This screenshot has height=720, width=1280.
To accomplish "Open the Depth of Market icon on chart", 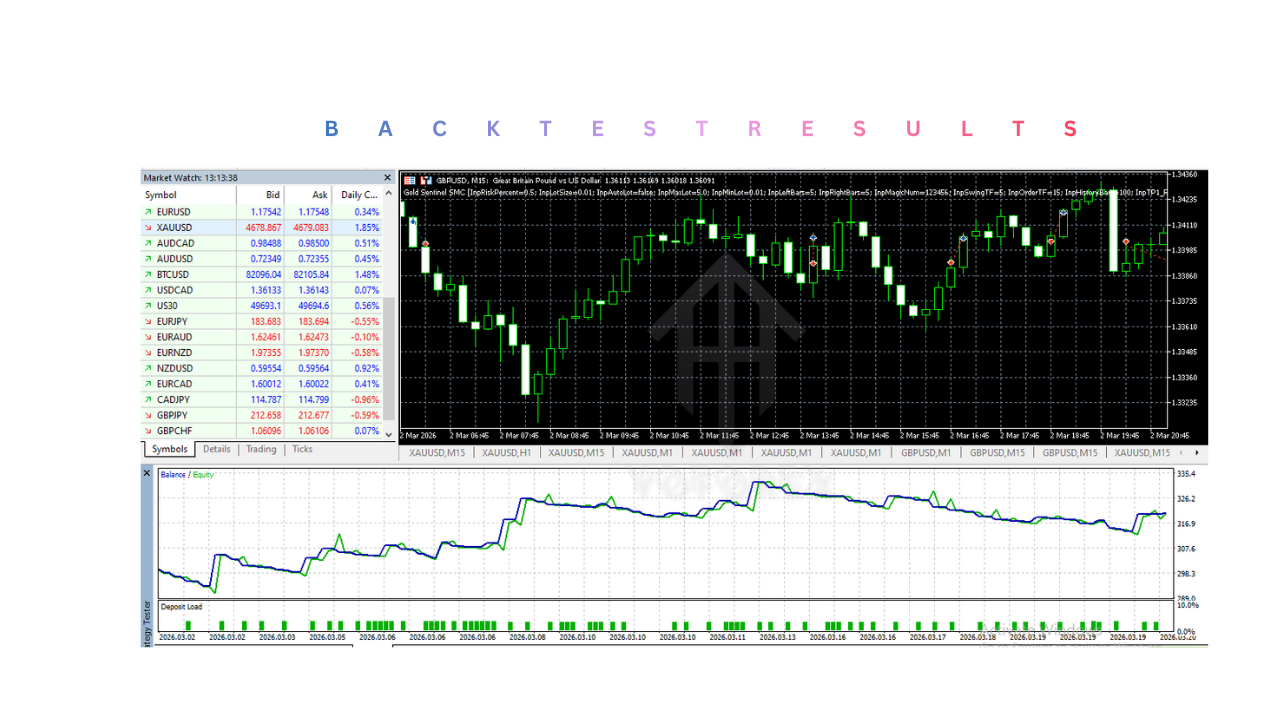I will tap(426, 179).
